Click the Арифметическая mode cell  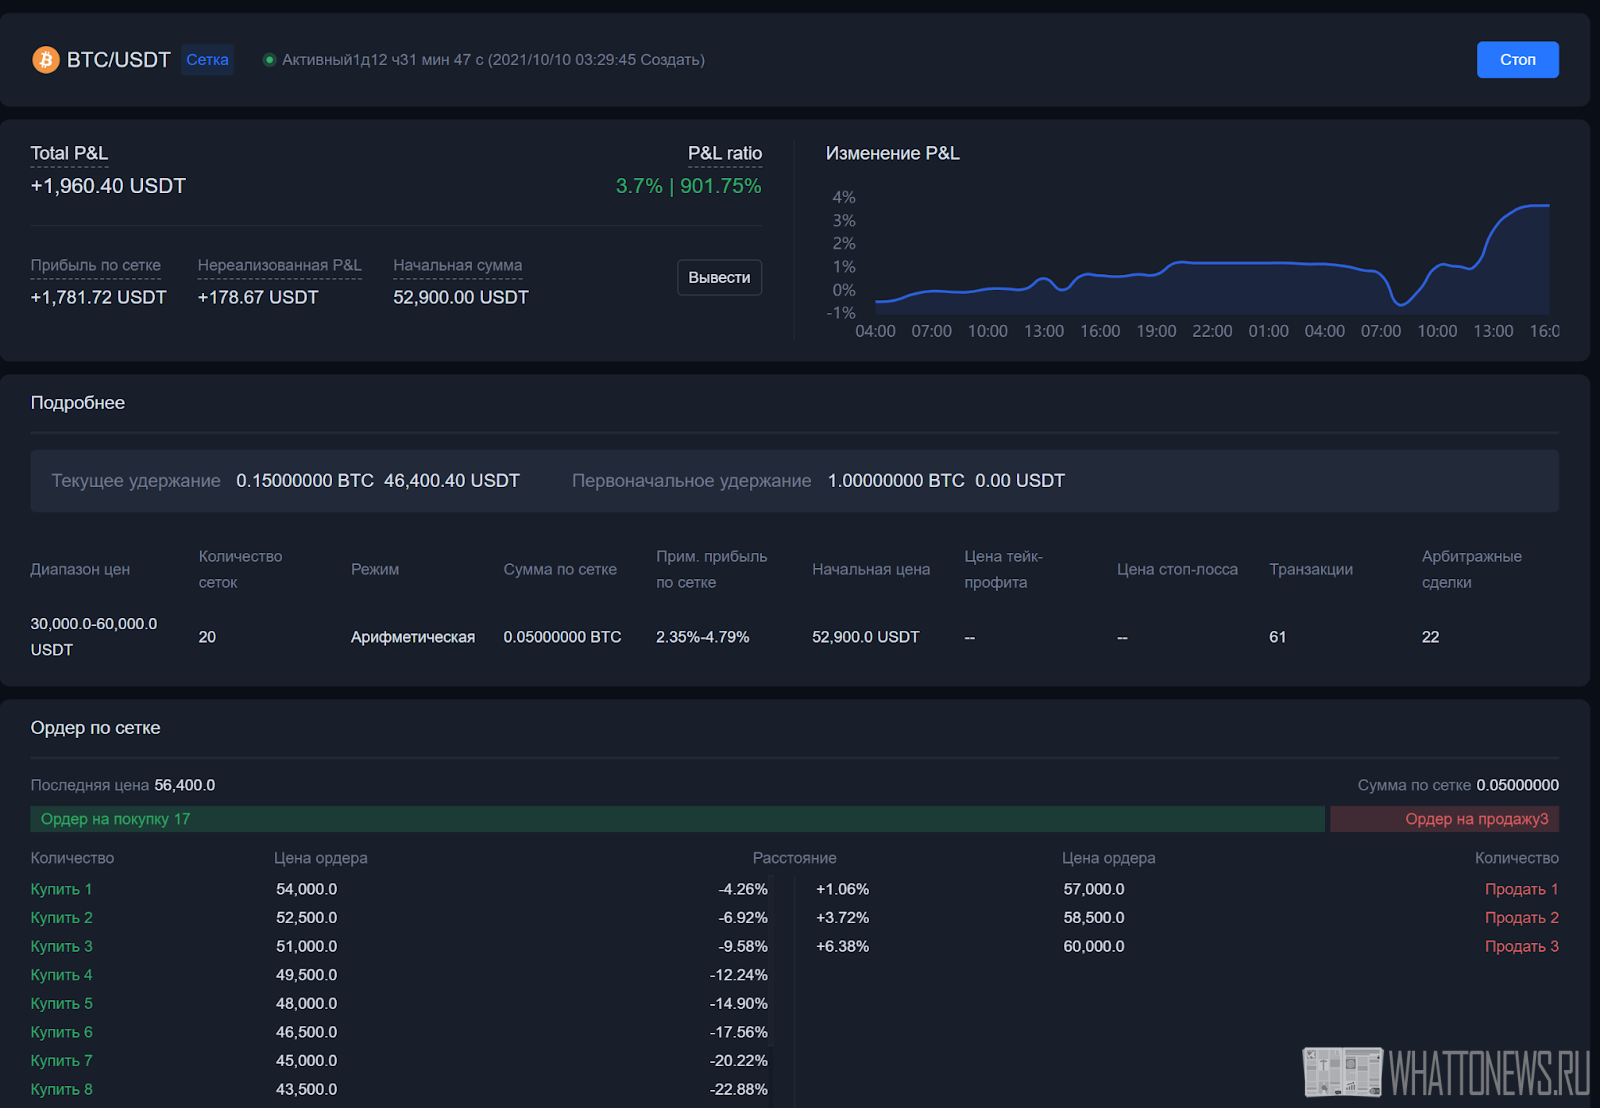(x=413, y=637)
